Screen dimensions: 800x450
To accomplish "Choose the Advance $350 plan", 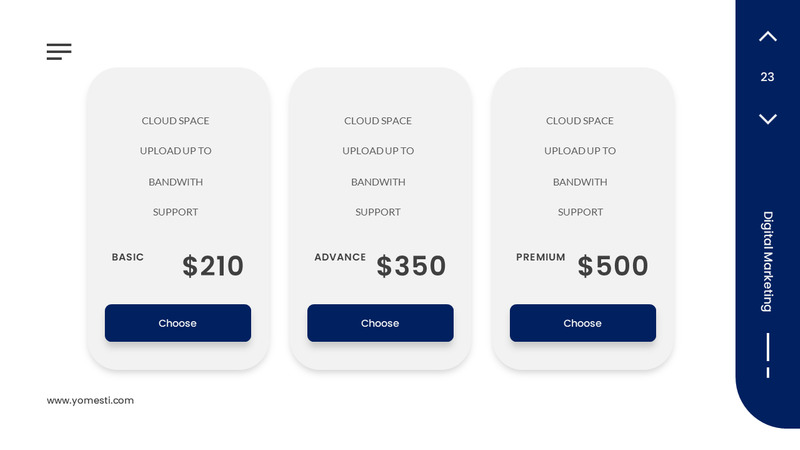I will pyautogui.click(x=380, y=323).
